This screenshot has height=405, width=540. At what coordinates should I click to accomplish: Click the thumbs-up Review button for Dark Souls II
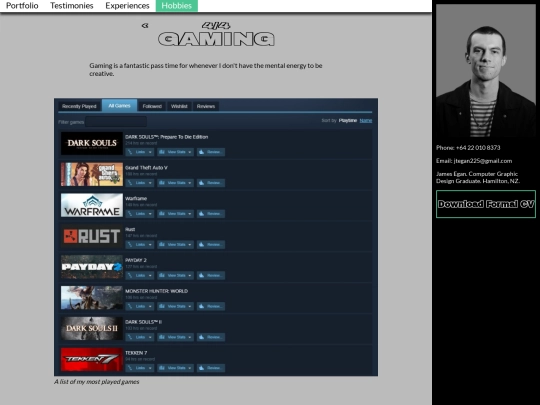211,337
